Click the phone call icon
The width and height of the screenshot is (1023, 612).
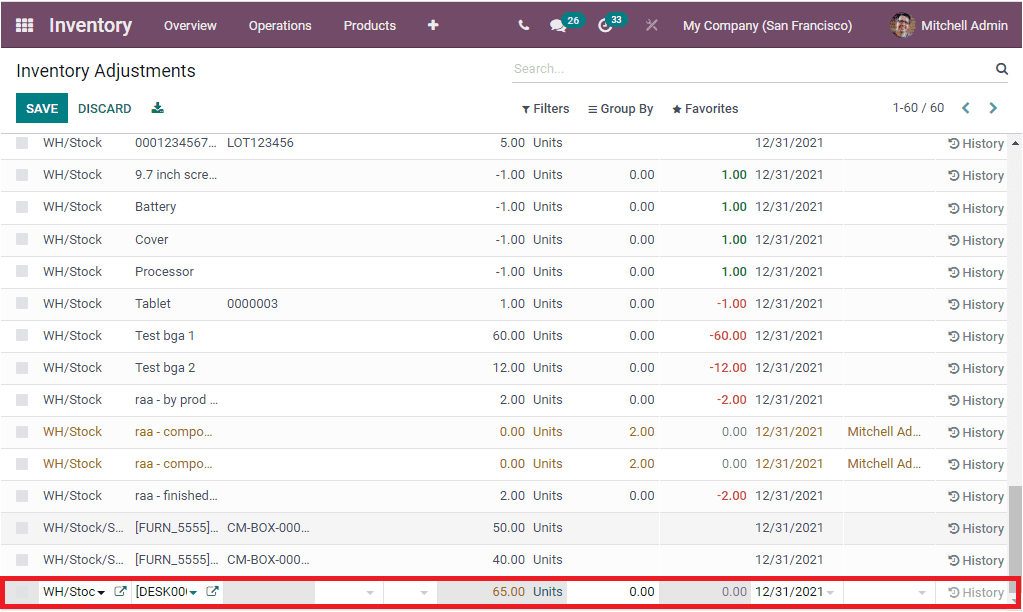523,25
